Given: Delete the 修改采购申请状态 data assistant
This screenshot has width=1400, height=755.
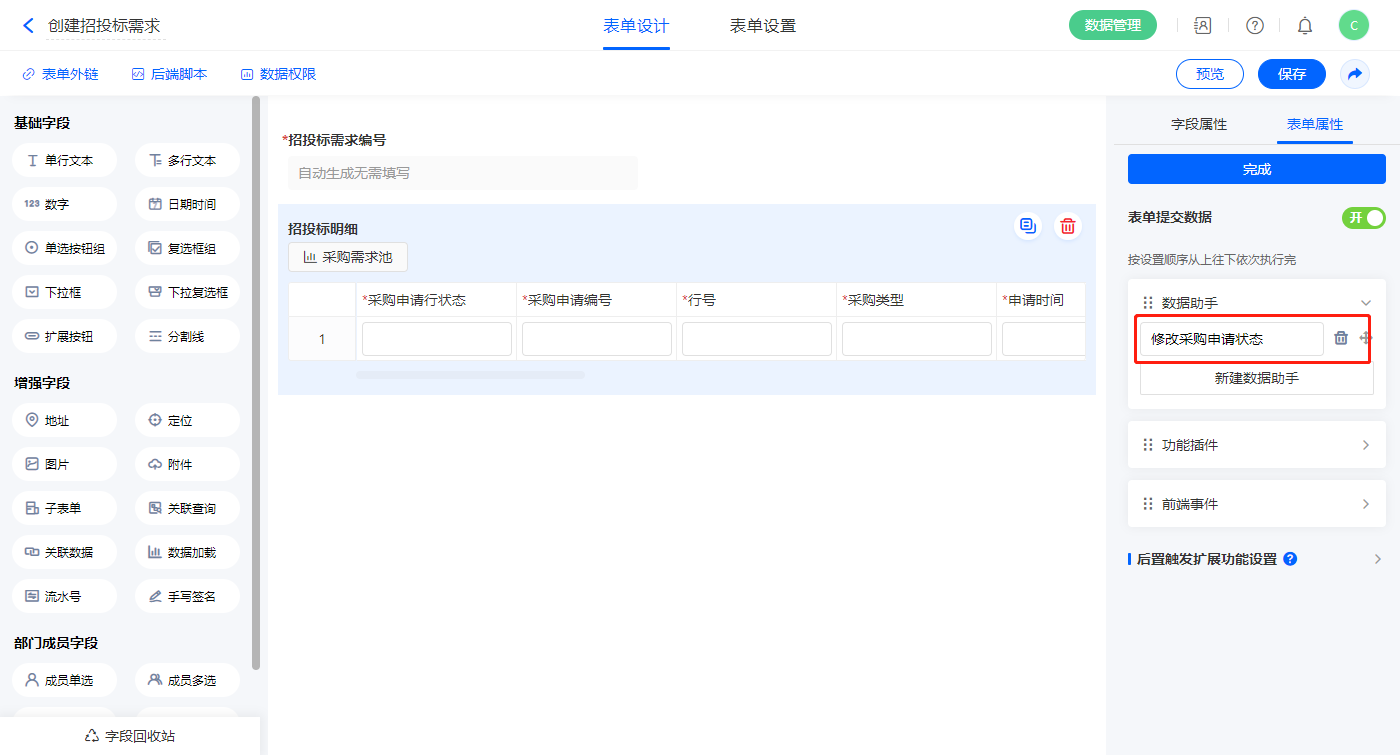Looking at the screenshot, I should click(x=1341, y=339).
